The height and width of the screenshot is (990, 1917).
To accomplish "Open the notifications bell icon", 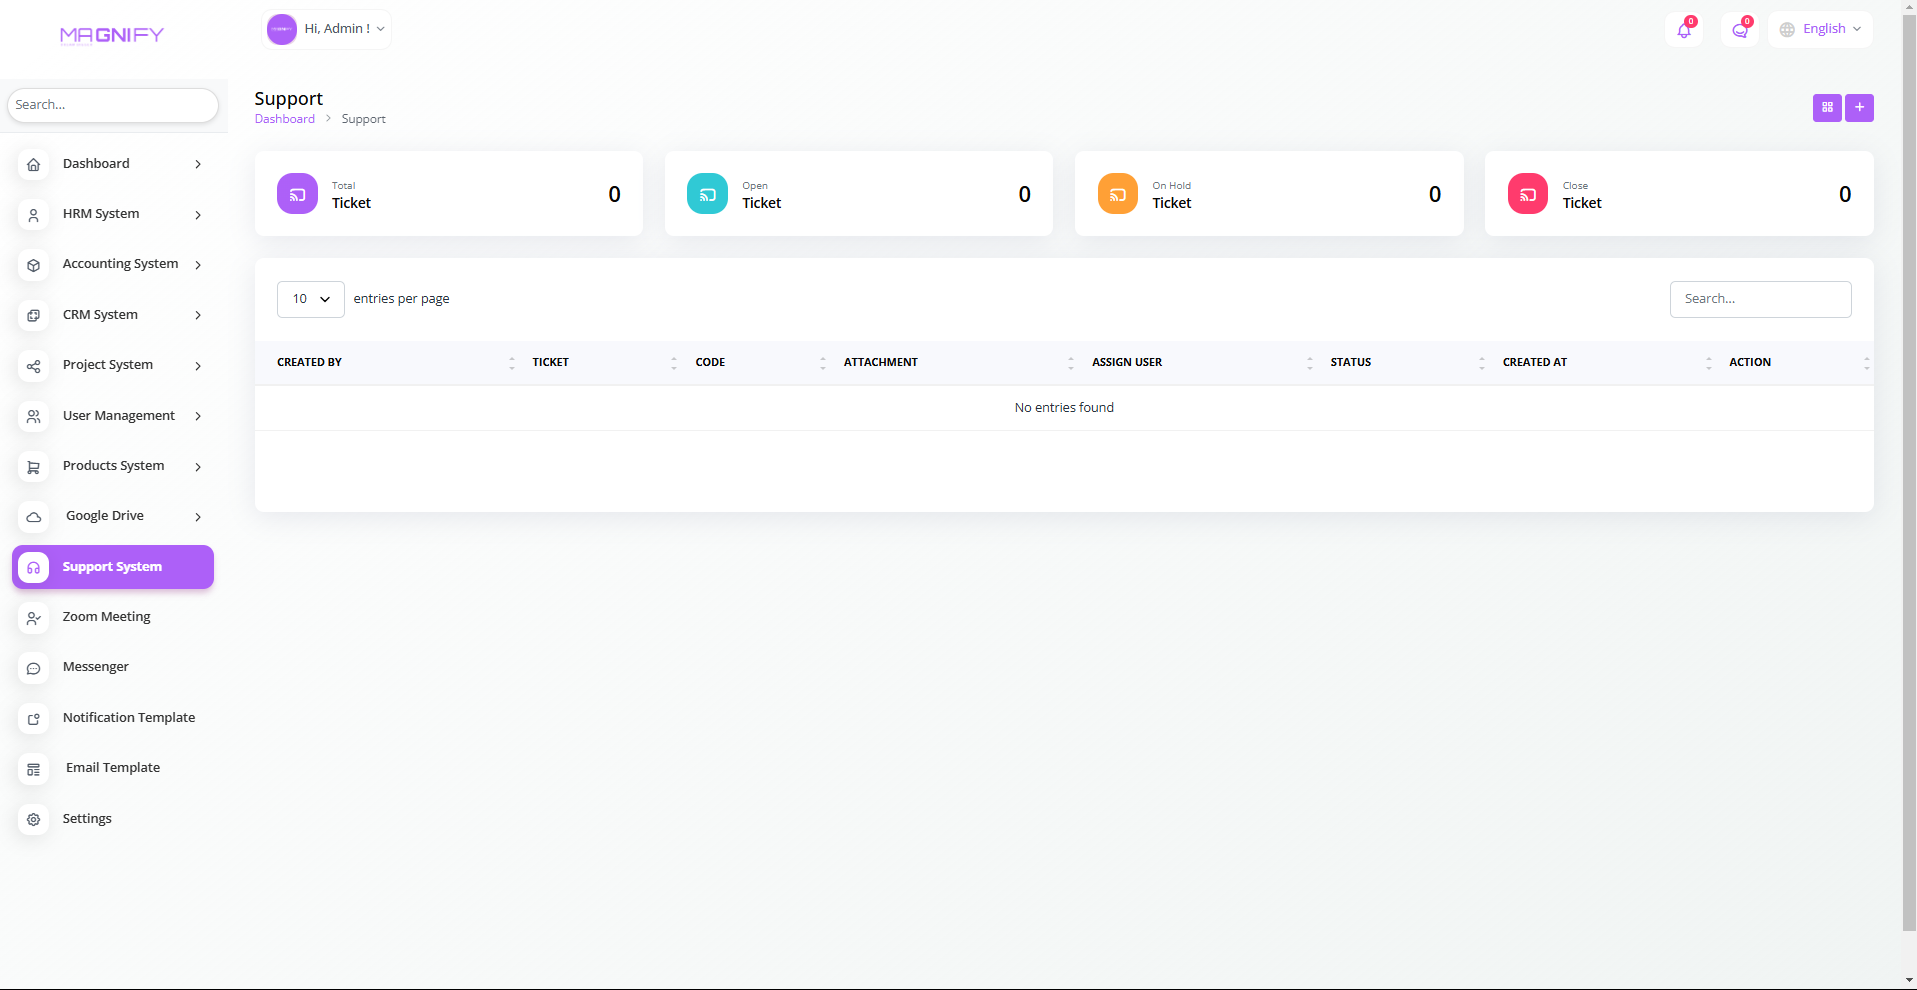I will [1684, 30].
